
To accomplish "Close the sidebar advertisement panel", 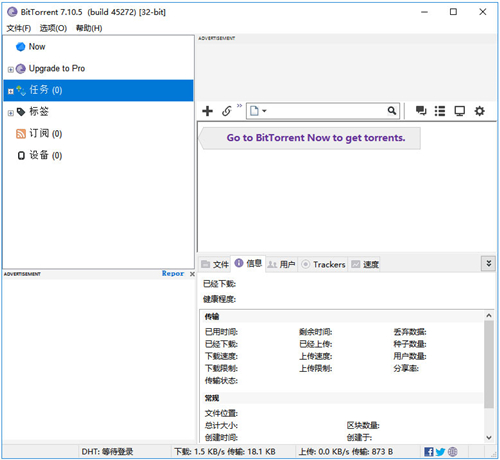I will tap(192, 274).
